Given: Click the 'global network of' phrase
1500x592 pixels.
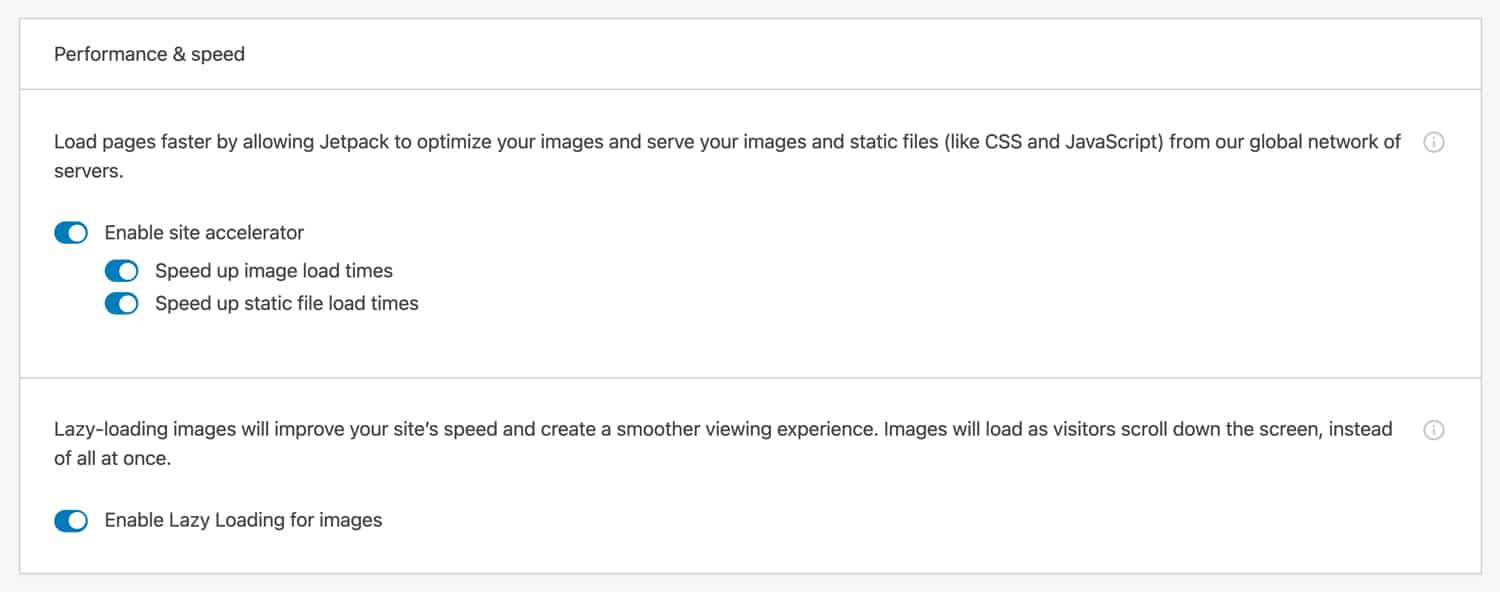Looking at the screenshot, I should tap(1320, 142).
